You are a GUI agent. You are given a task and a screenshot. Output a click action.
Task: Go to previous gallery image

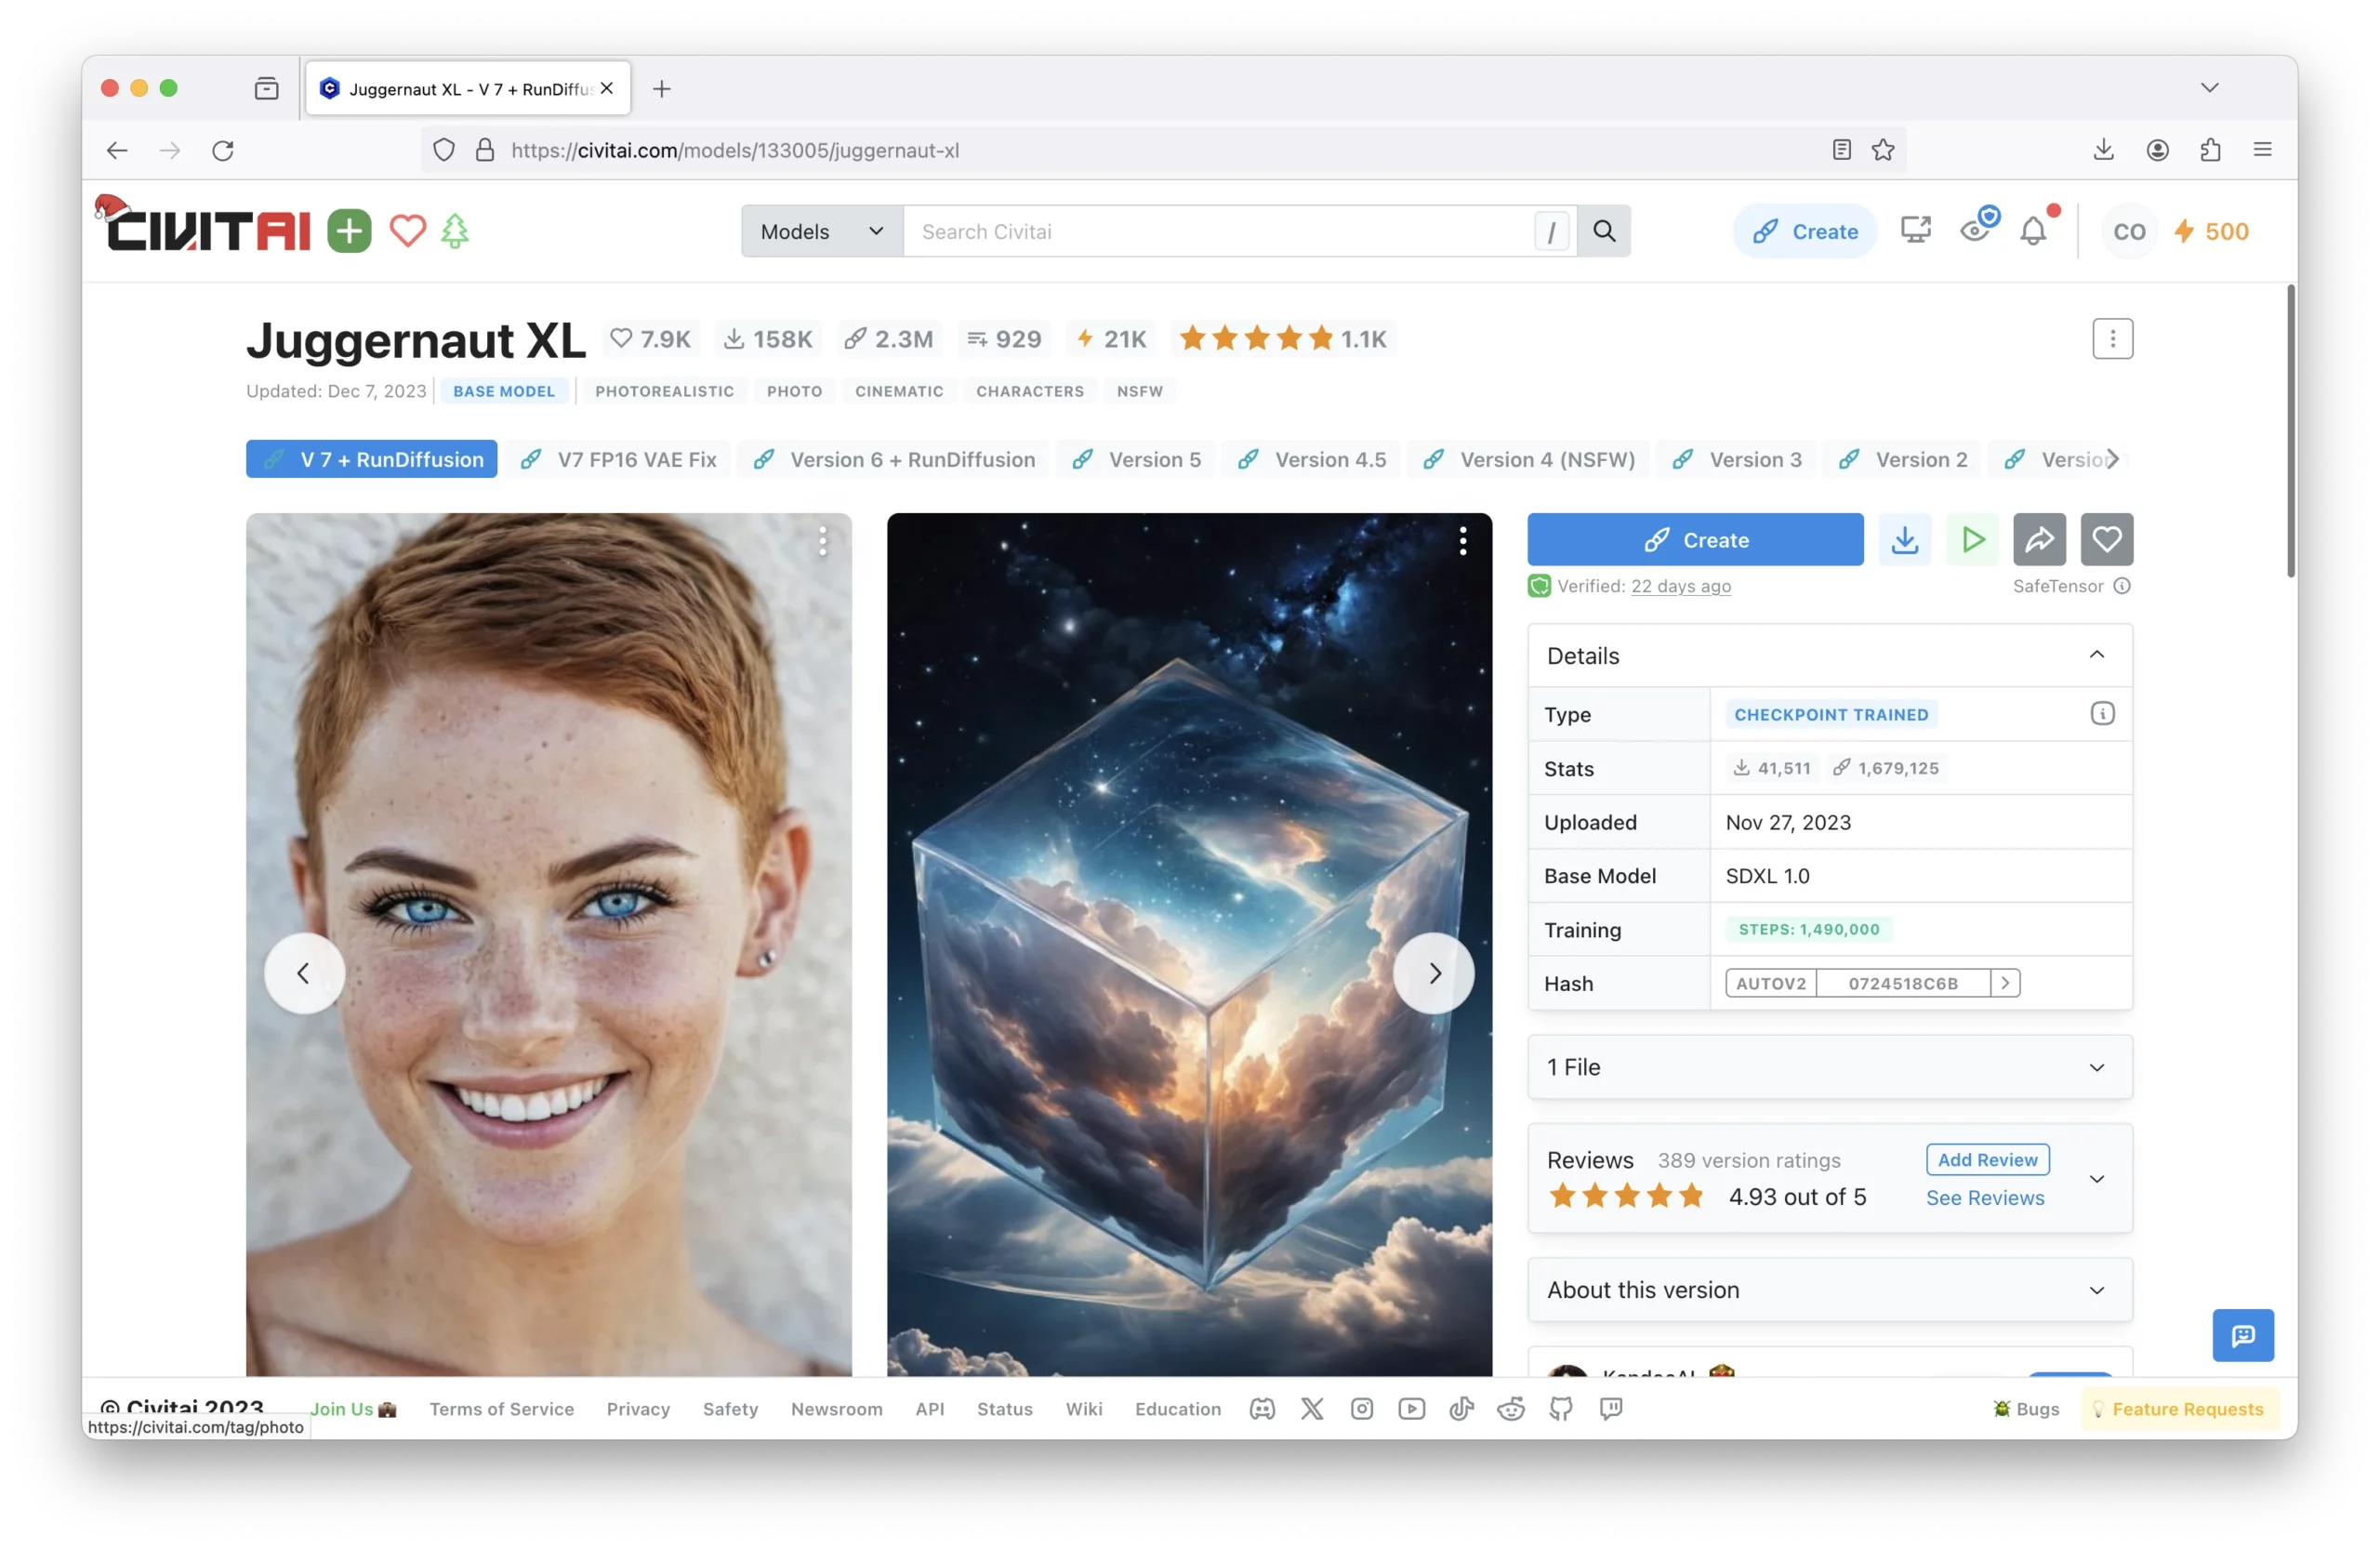[304, 973]
